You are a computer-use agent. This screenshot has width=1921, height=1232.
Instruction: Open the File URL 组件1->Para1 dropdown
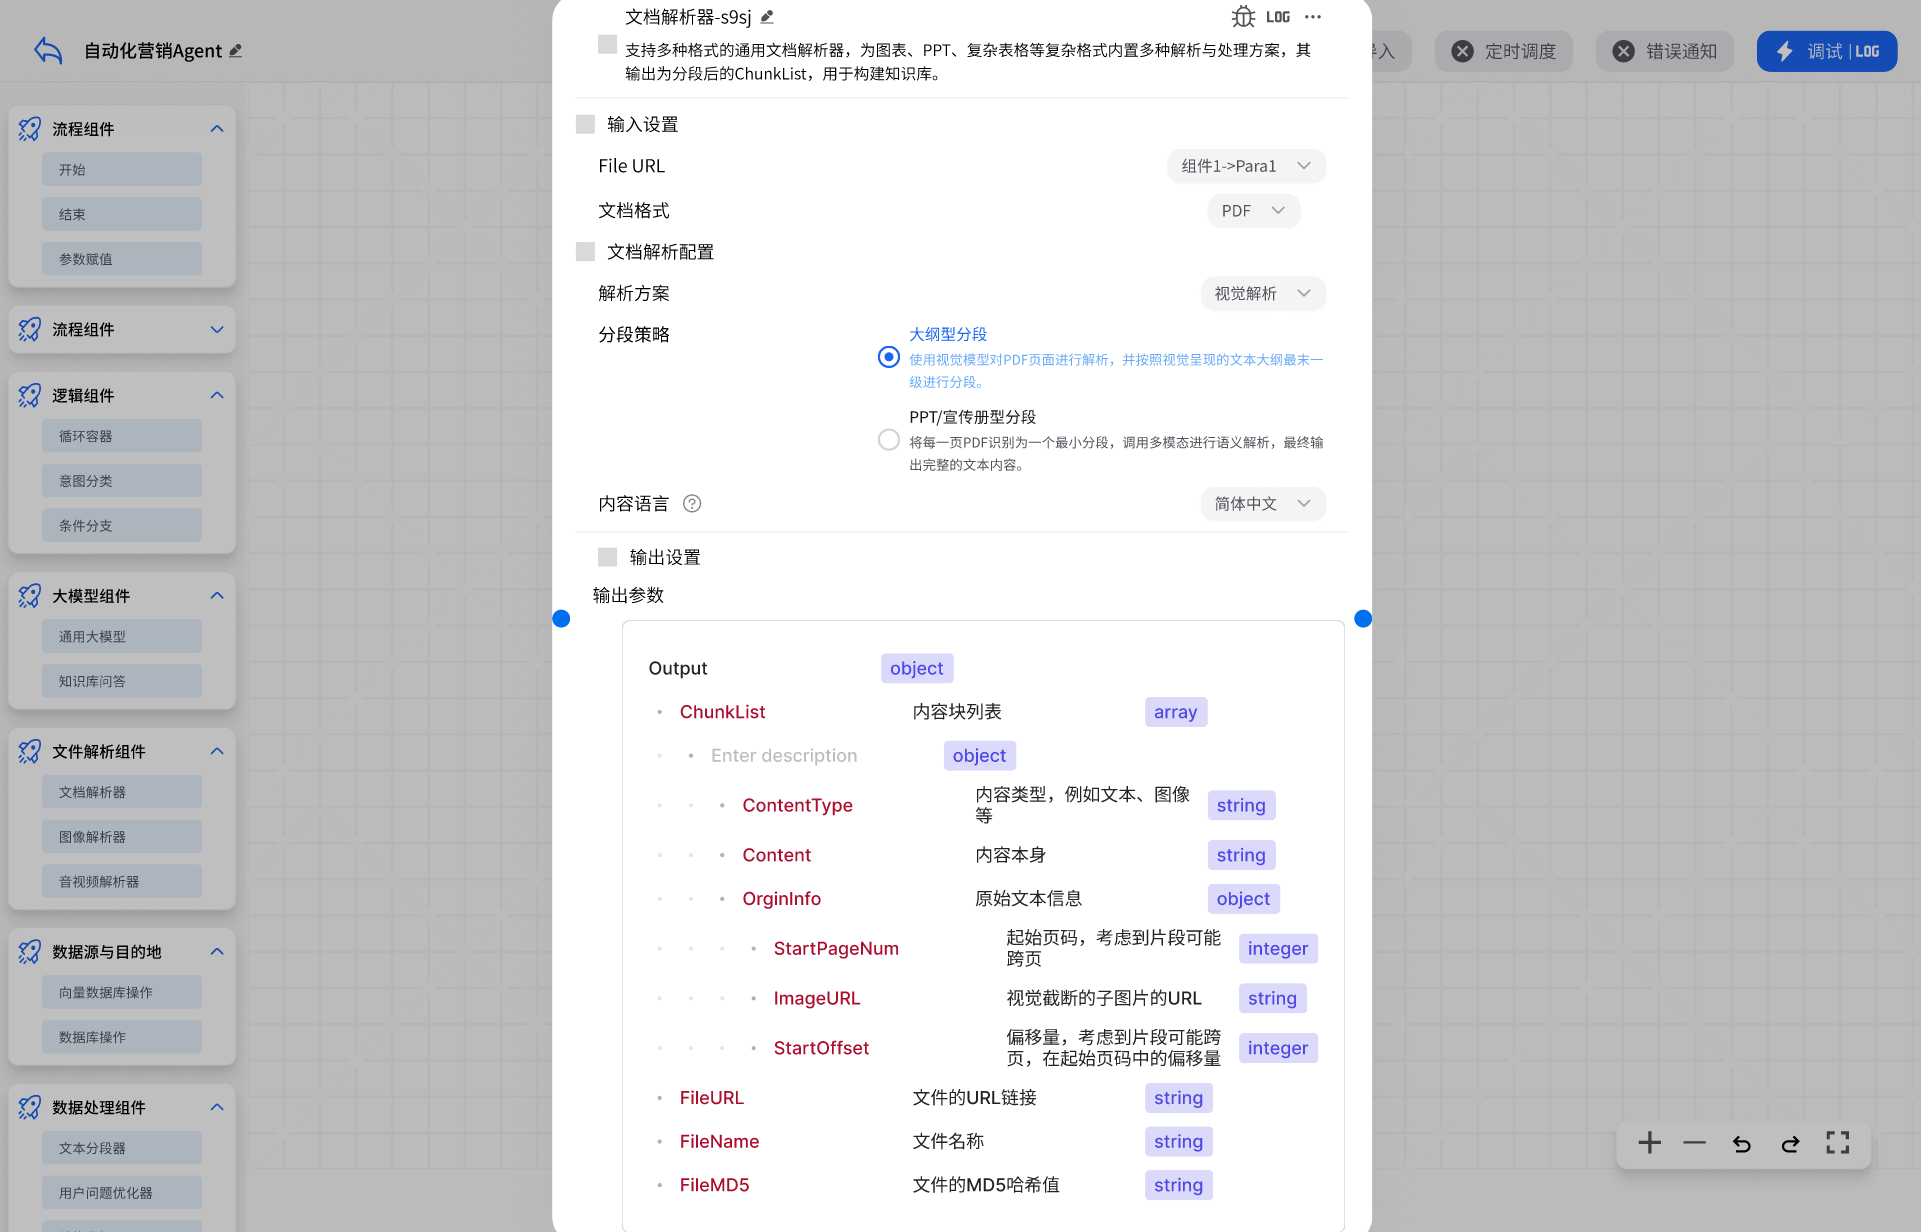coord(1246,166)
